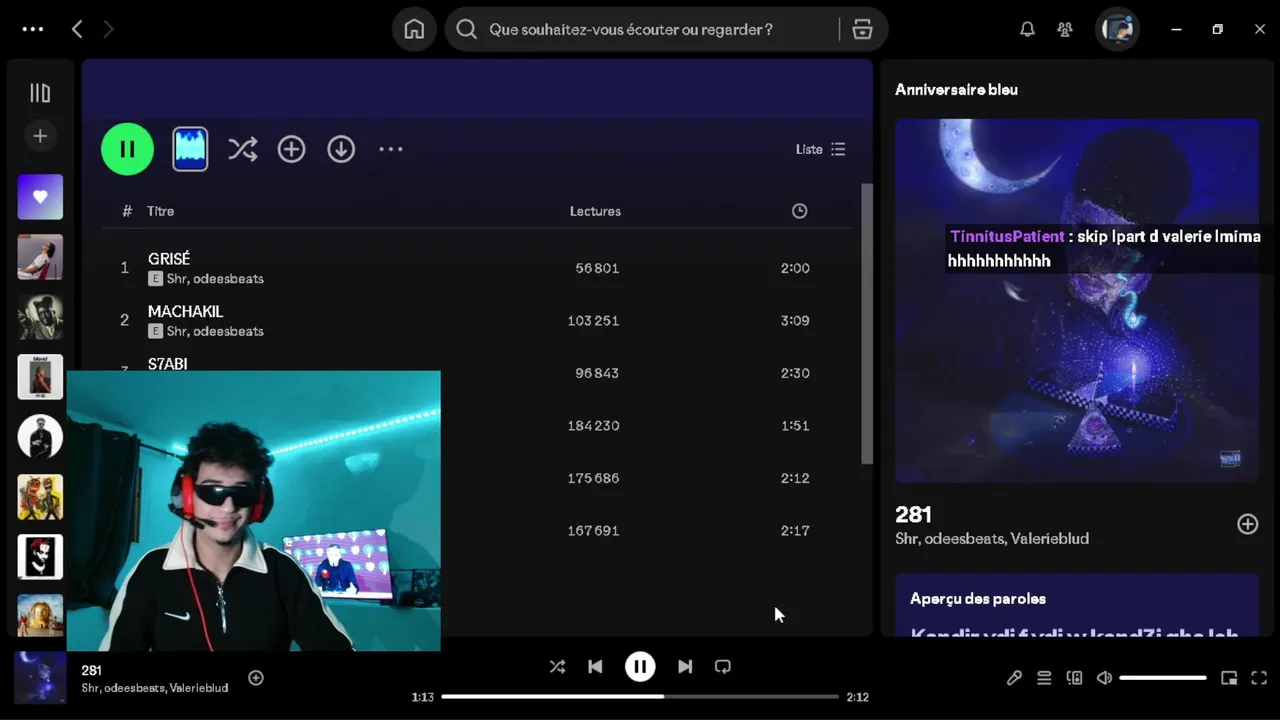Click the search field 'Que souhaitez-vous écouter'
Viewport: 1280px width, 720px height.
click(630, 29)
